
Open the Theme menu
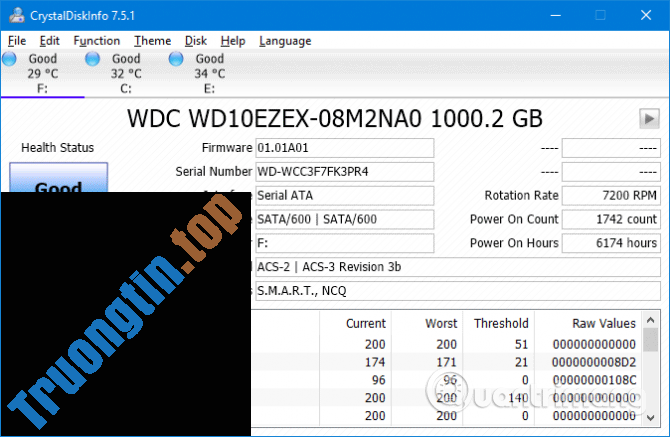pos(153,41)
